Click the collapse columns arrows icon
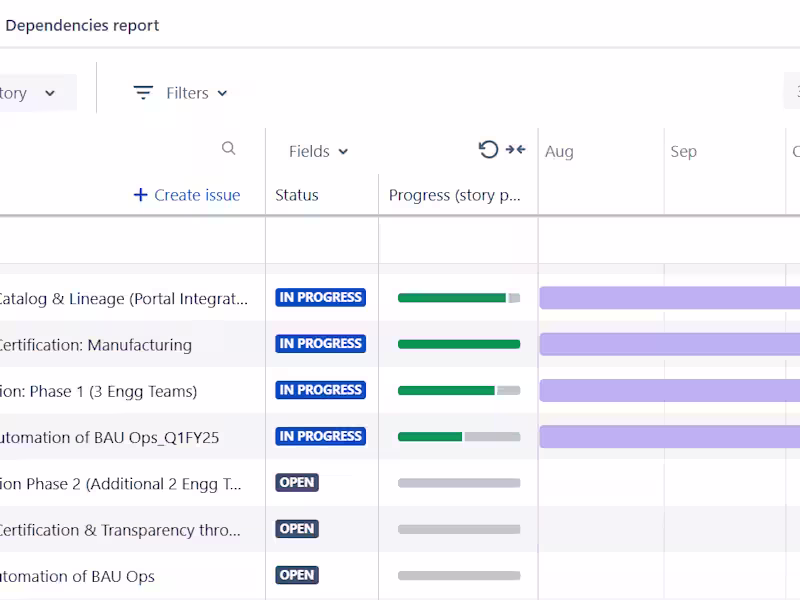Image resolution: width=800 pixels, height=600 pixels. pos(515,150)
